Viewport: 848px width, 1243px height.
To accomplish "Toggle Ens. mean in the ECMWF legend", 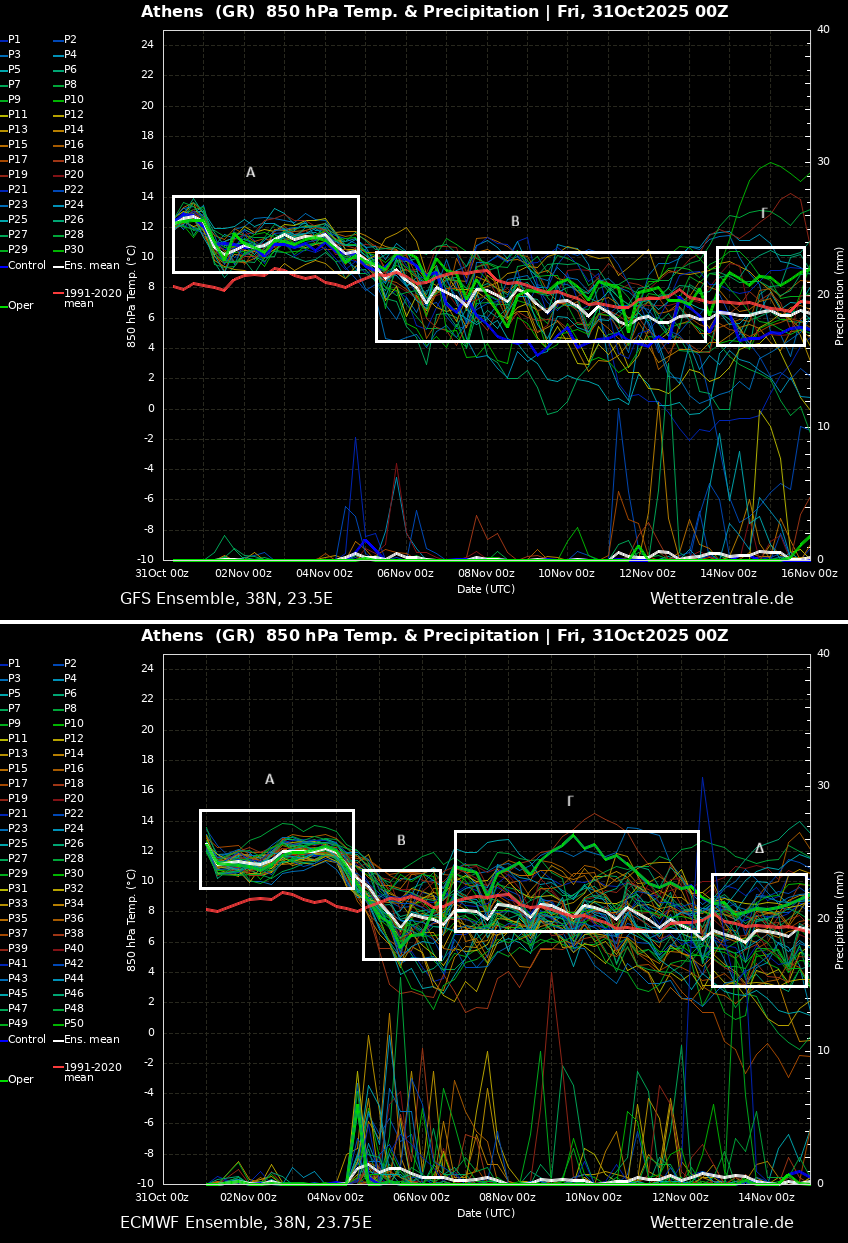I will point(91,1040).
